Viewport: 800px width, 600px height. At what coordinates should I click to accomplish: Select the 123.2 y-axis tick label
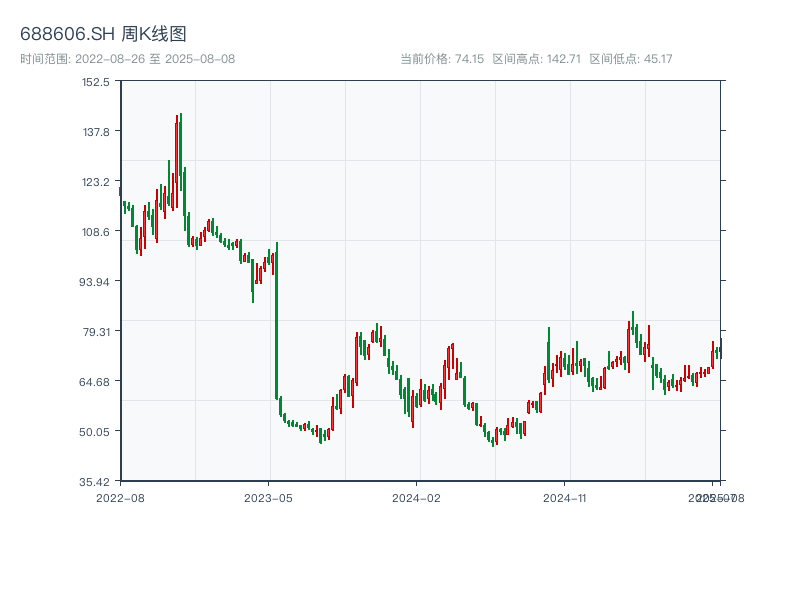[96, 182]
